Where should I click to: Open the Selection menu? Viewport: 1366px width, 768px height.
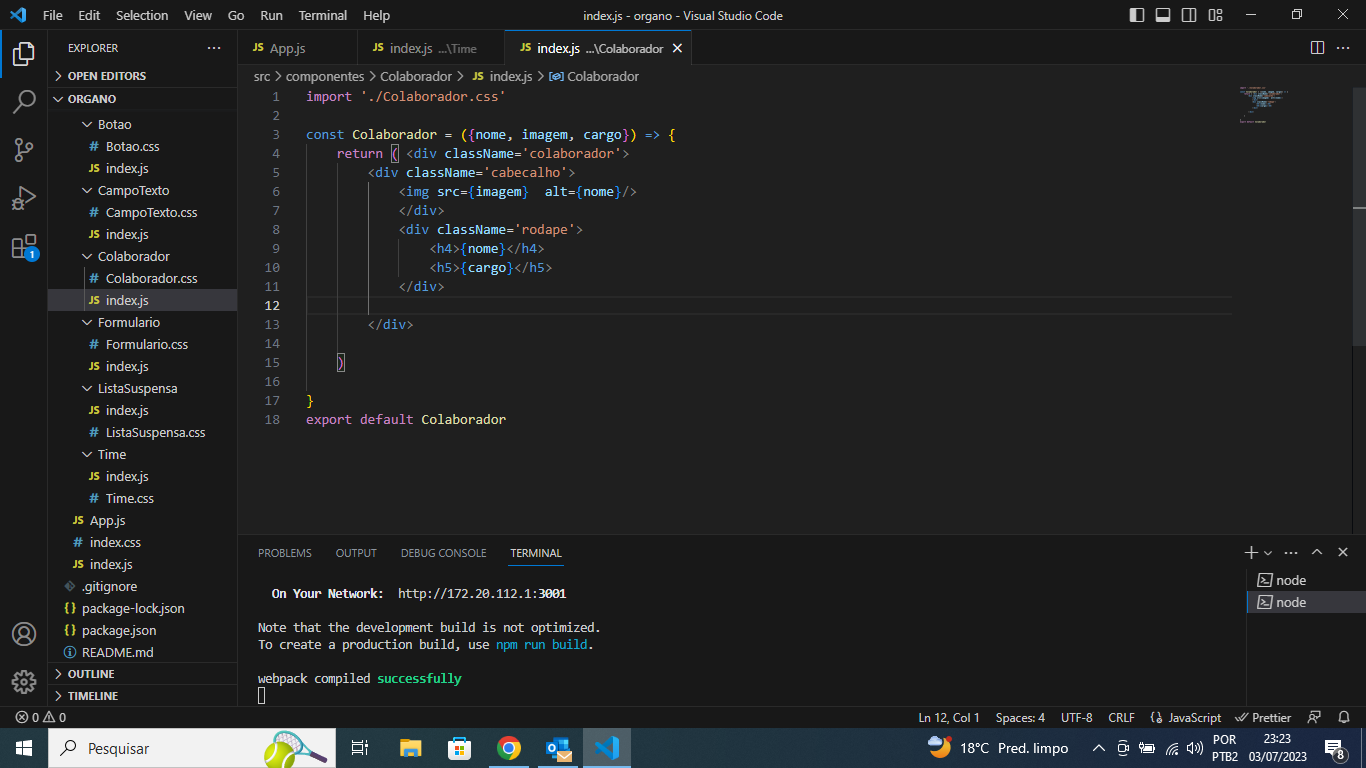point(142,15)
